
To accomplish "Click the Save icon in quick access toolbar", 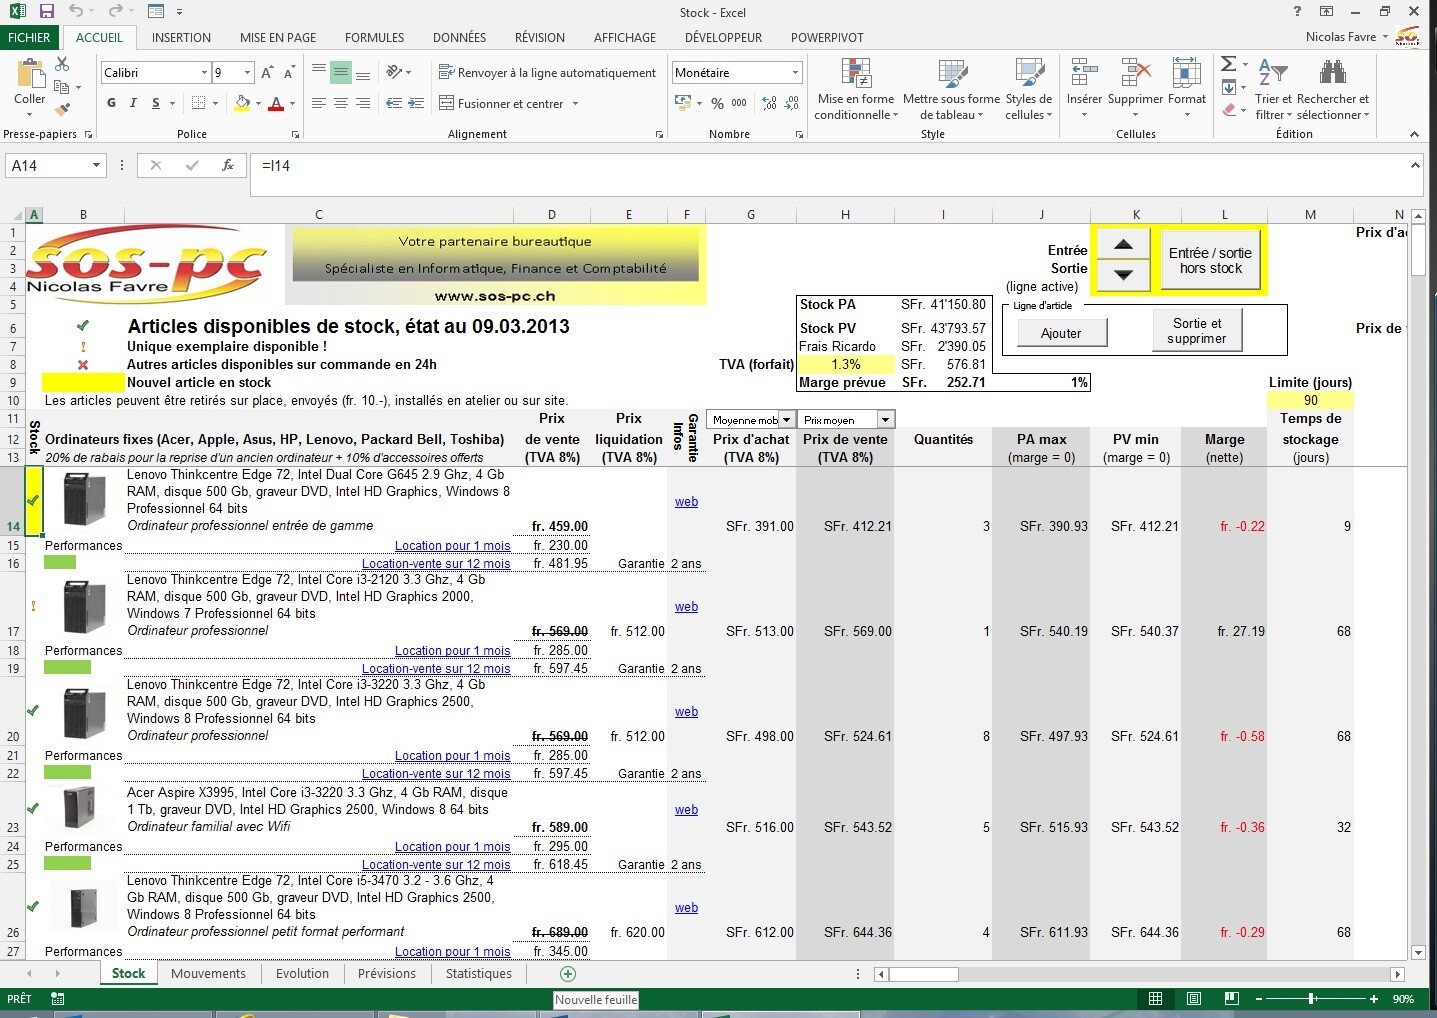I will tap(46, 12).
